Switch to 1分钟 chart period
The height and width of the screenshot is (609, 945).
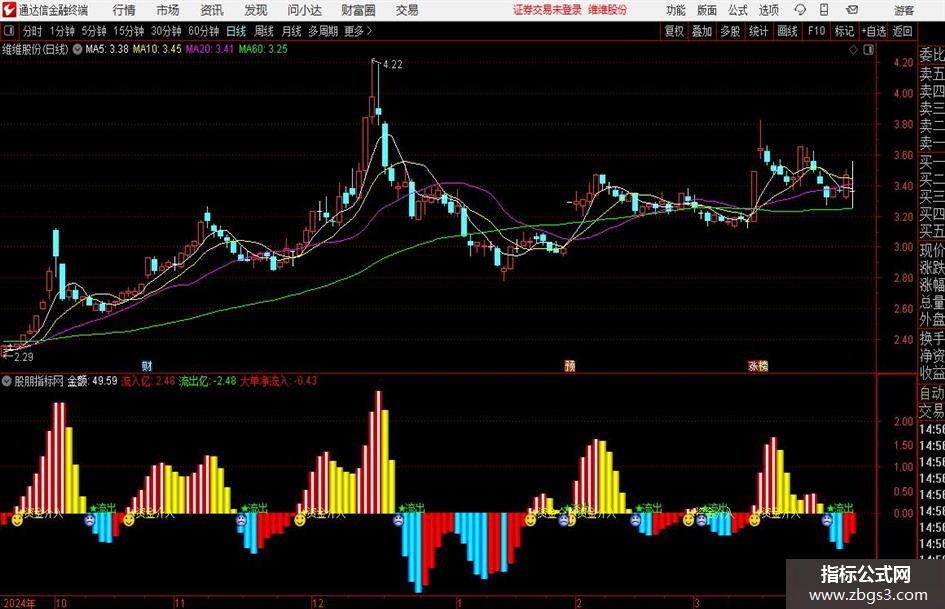click(x=62, y=31)
